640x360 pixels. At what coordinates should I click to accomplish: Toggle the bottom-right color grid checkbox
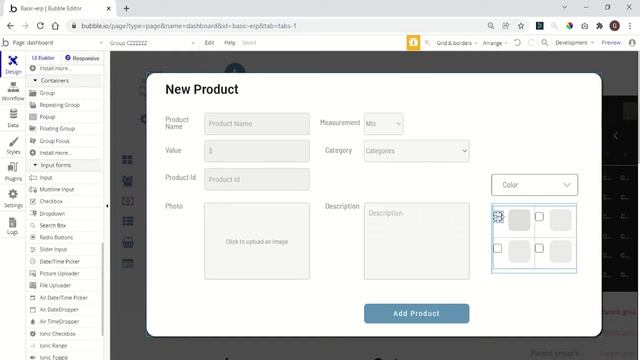click(x=539, y=248)
